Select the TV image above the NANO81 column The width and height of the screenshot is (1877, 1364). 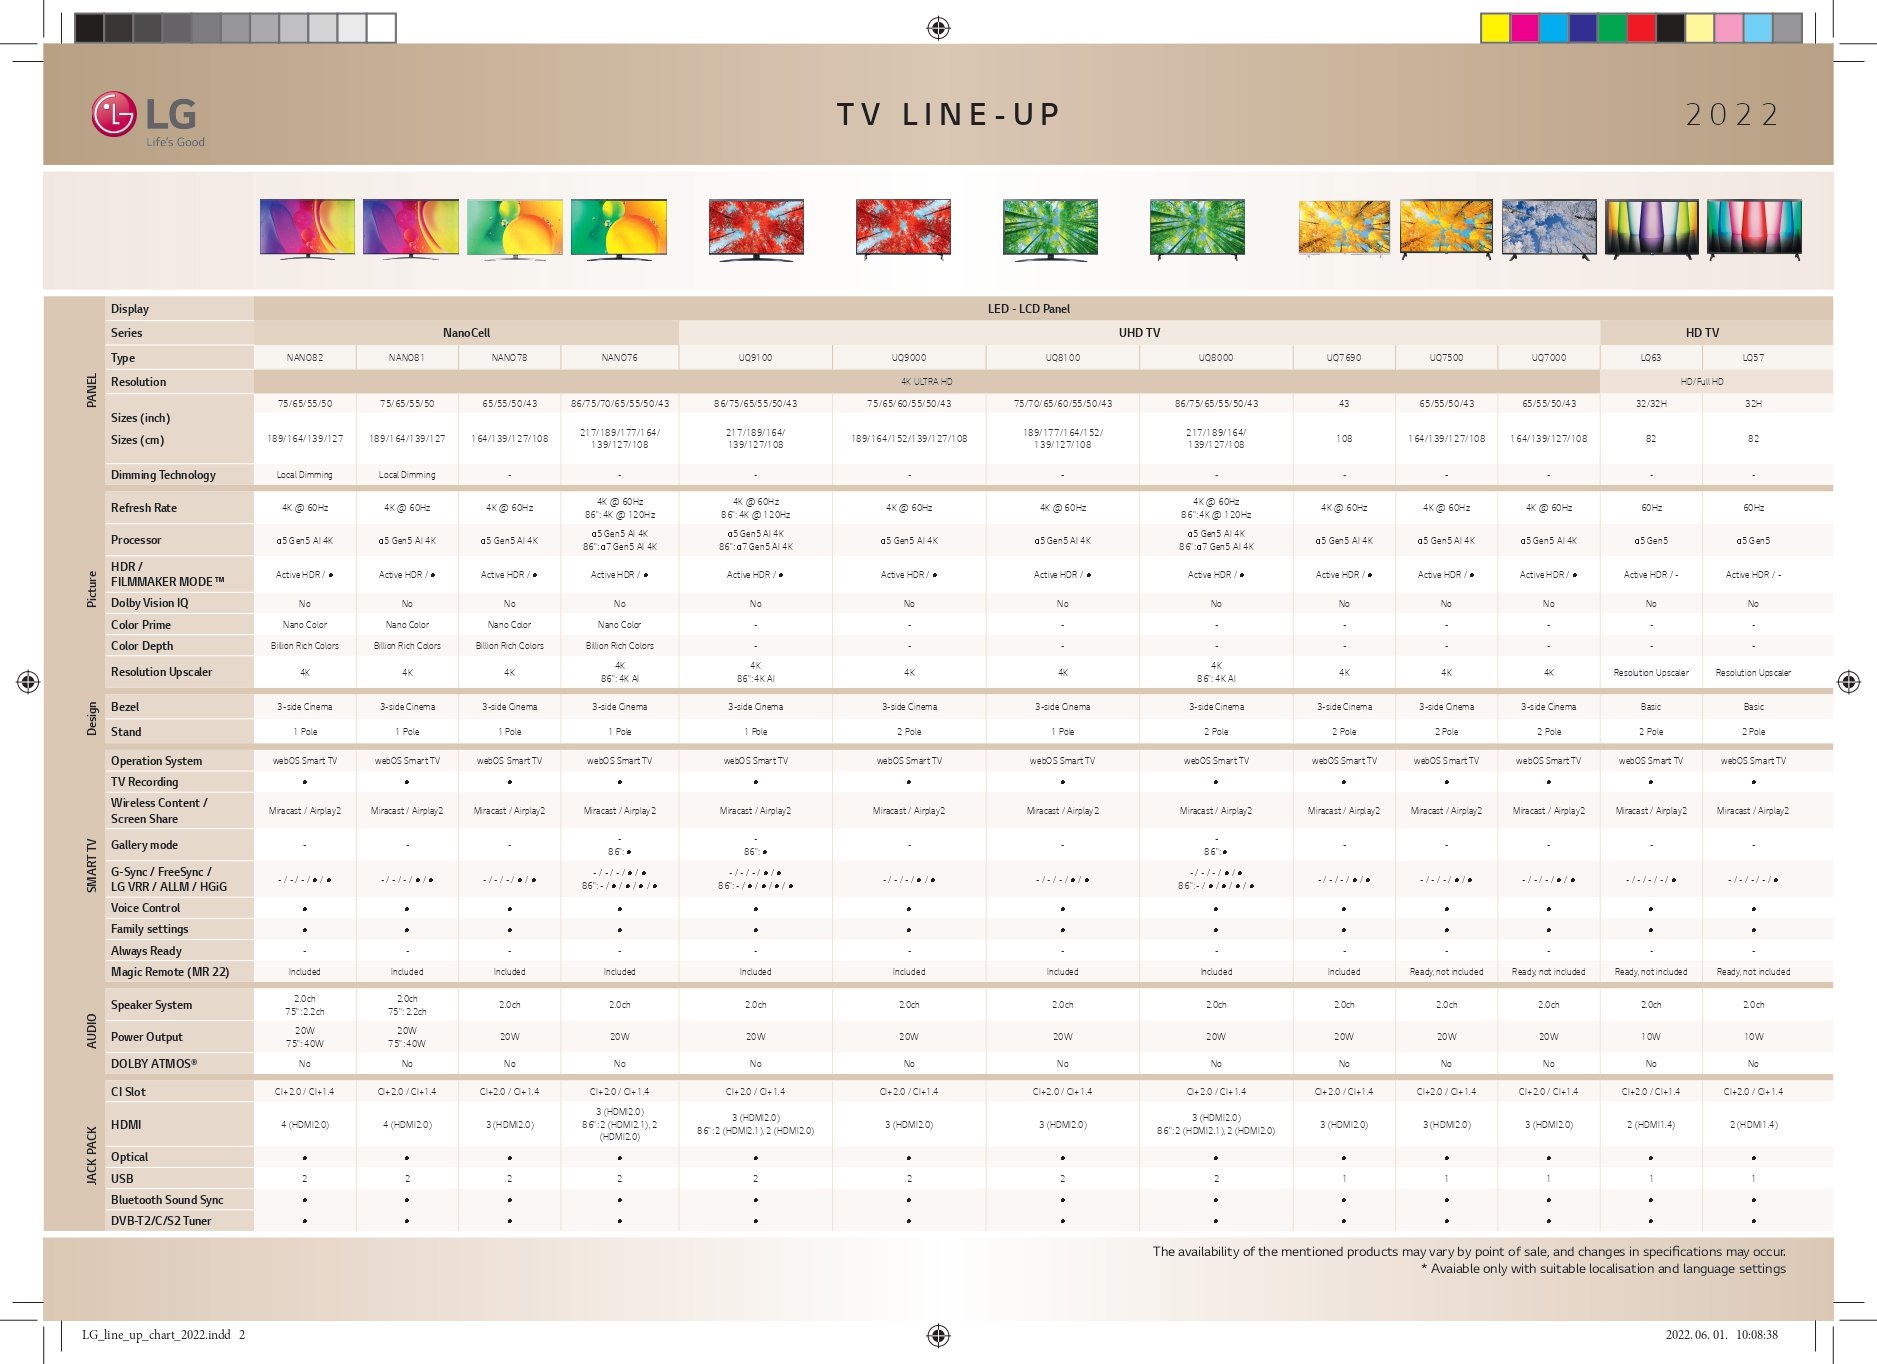coord(411,229)
